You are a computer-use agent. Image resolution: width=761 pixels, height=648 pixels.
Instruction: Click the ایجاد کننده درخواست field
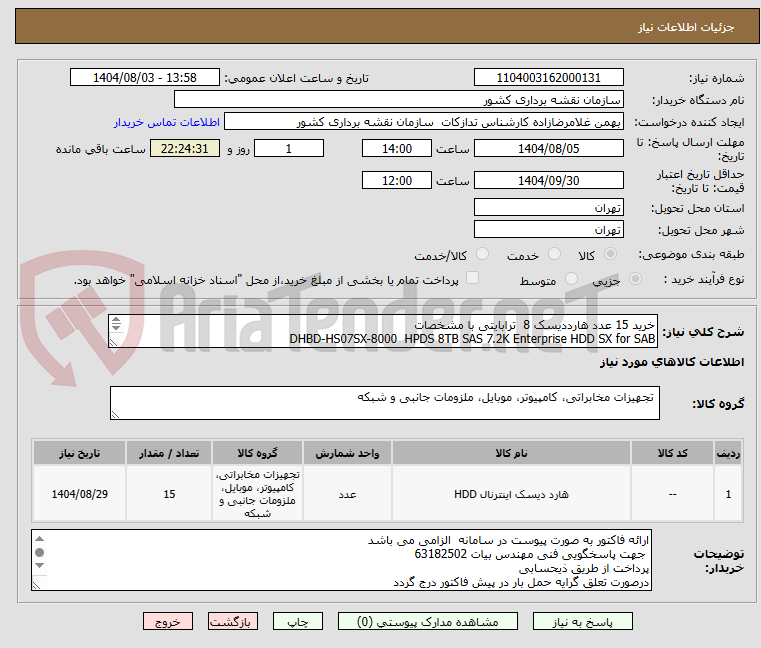click(424, 122)
